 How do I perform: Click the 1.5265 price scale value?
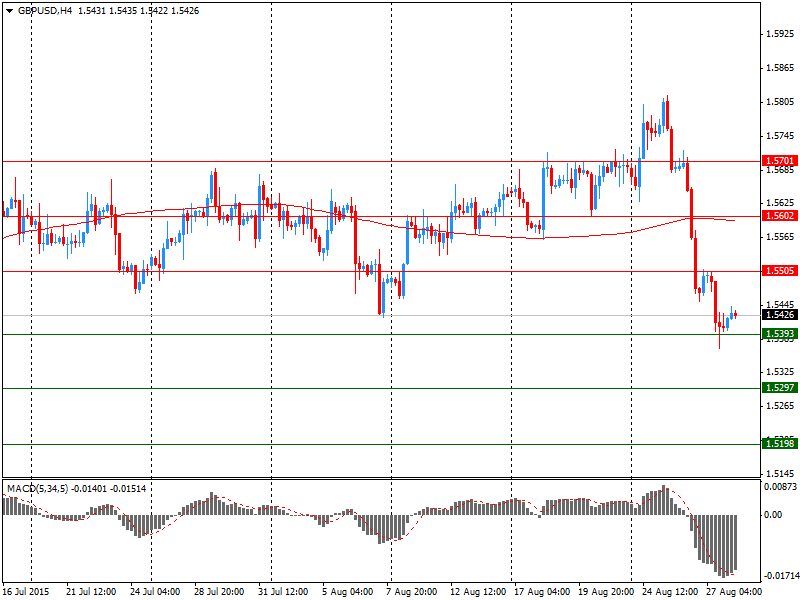(x=780, y=406)
